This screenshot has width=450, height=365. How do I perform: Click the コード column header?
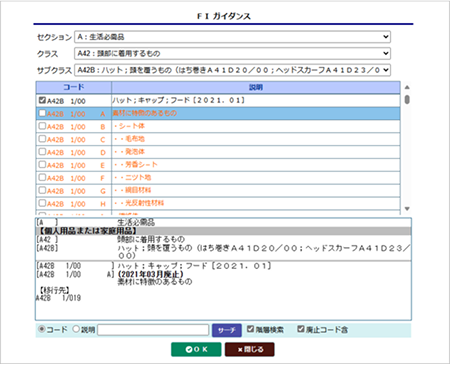click(74, 87)
